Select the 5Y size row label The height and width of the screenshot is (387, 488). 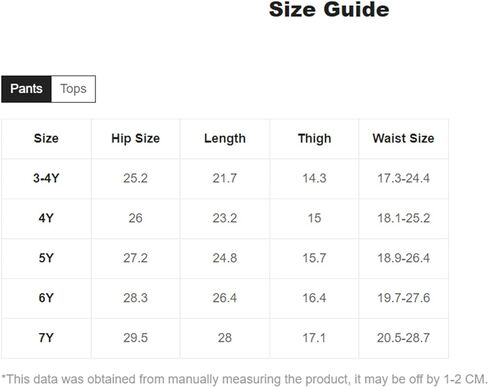[46, 258]
